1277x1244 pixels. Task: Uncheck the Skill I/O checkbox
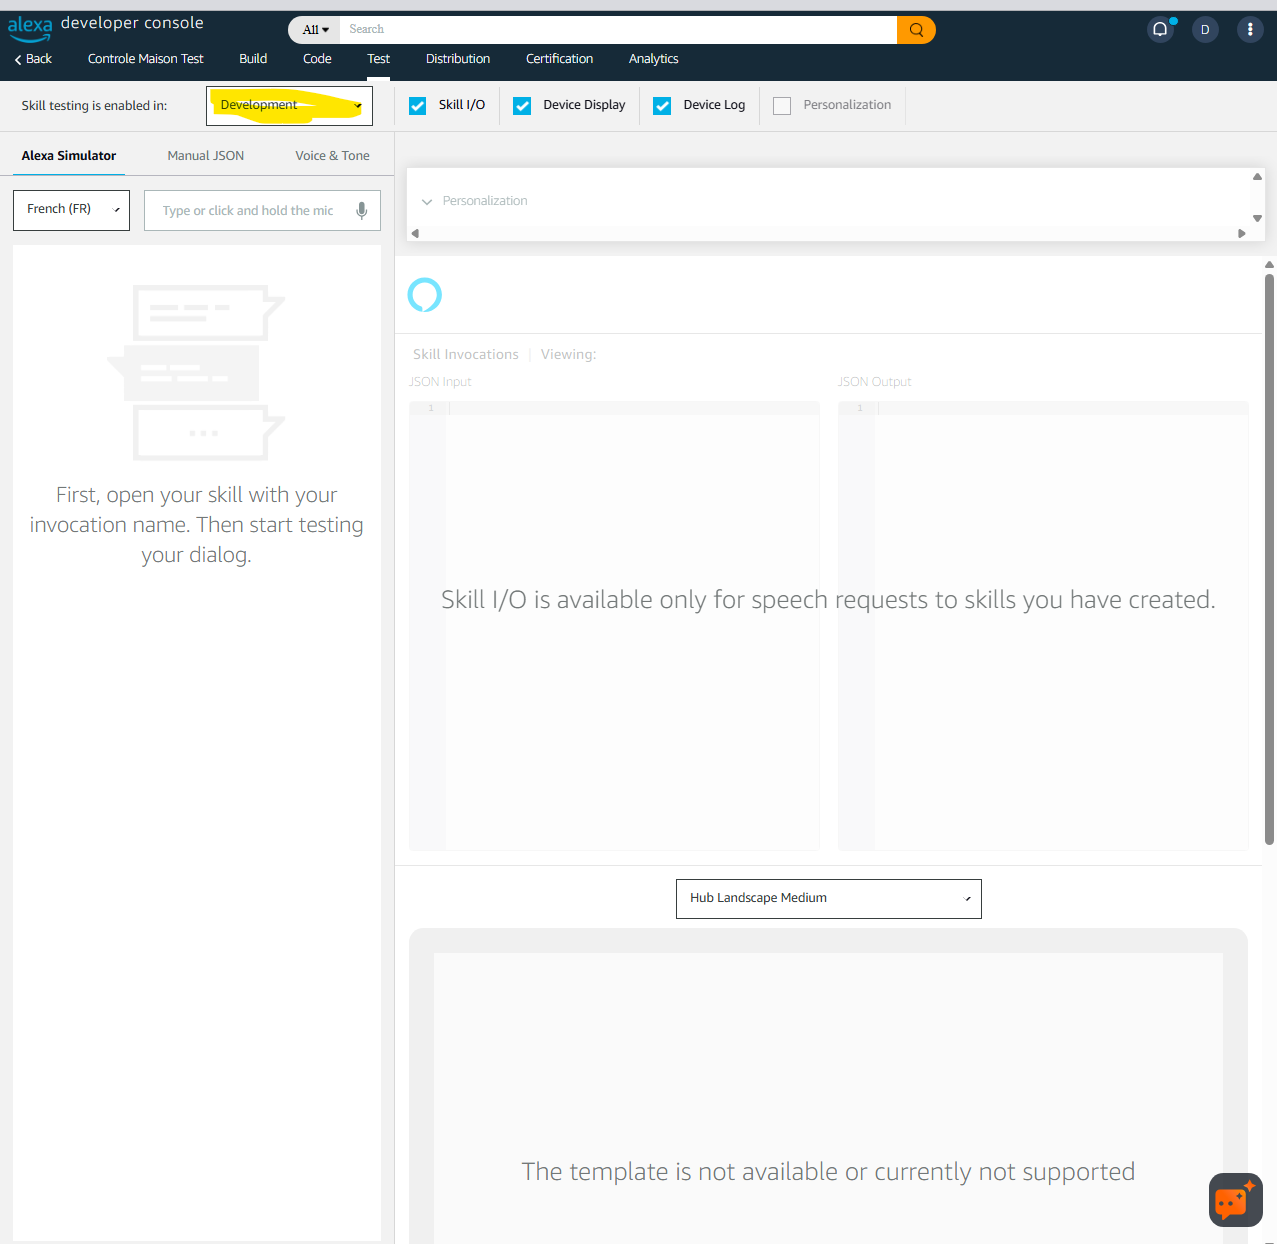(x=418, y=106)
